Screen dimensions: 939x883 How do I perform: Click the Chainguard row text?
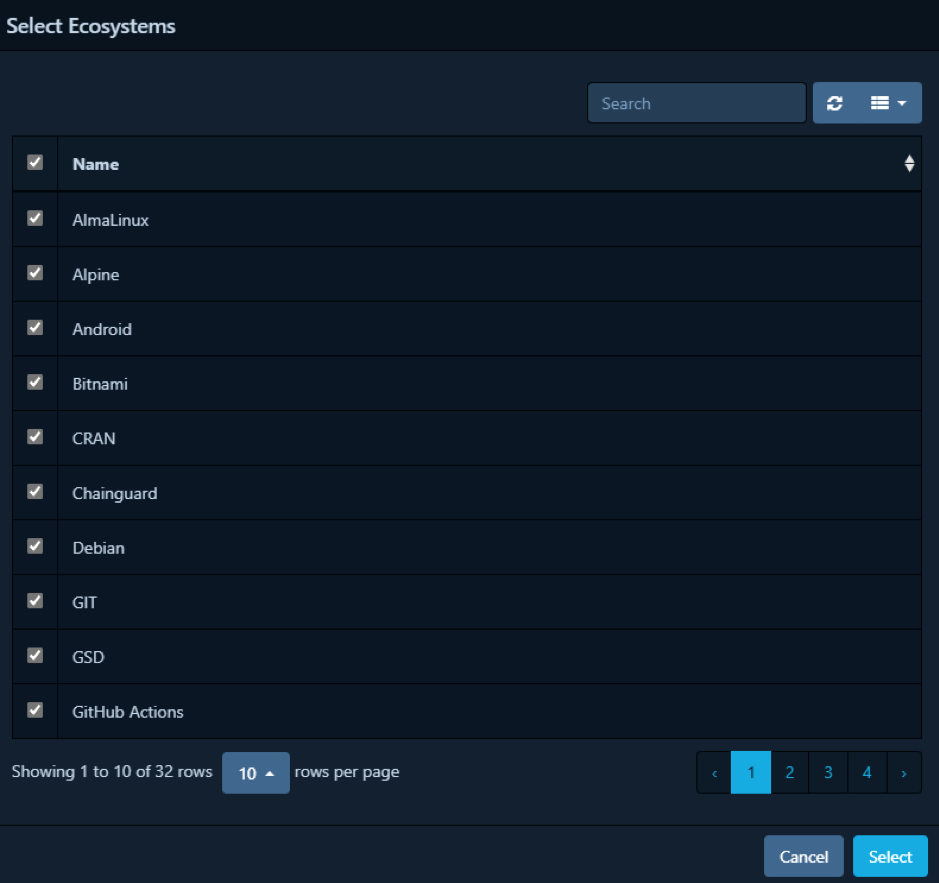pos(115,494)
